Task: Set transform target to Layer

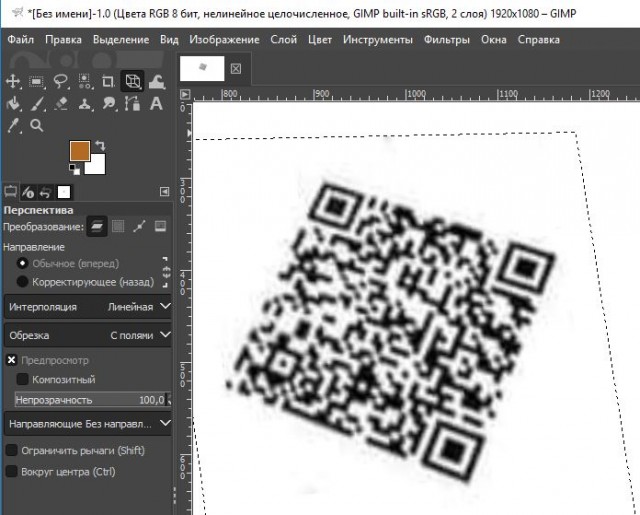Action: [97, 226]
